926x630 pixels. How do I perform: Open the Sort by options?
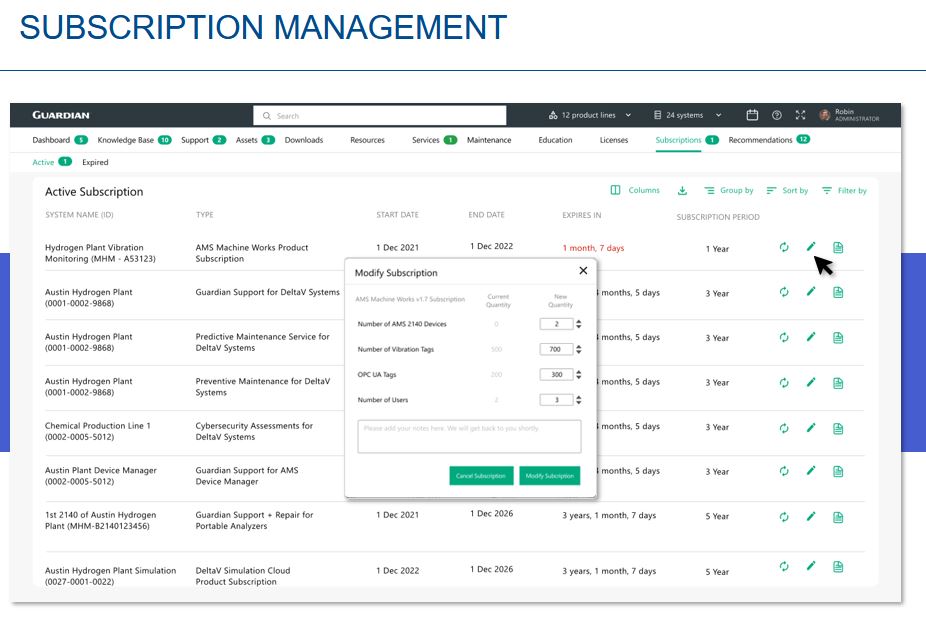[787, 190]
